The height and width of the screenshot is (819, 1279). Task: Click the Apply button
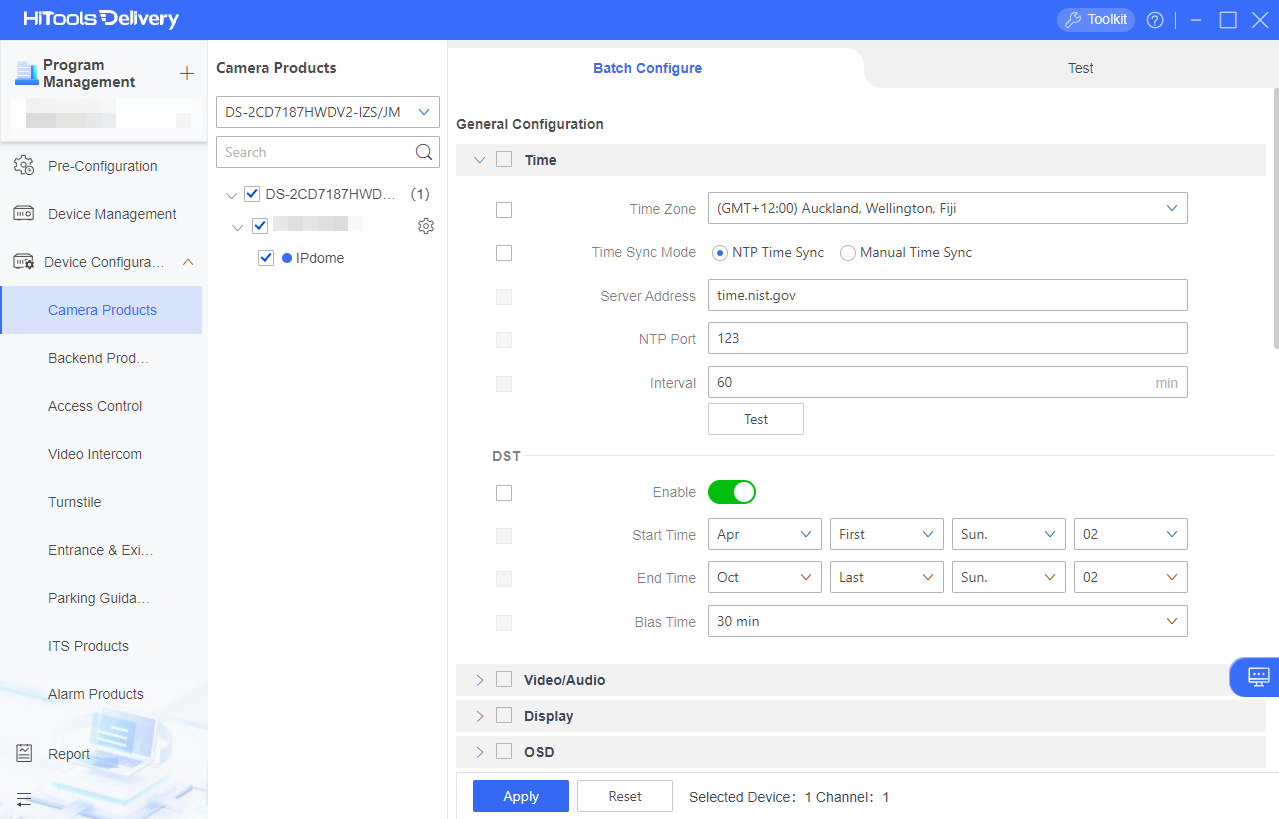pyautogui.click(x=521, y=796)
